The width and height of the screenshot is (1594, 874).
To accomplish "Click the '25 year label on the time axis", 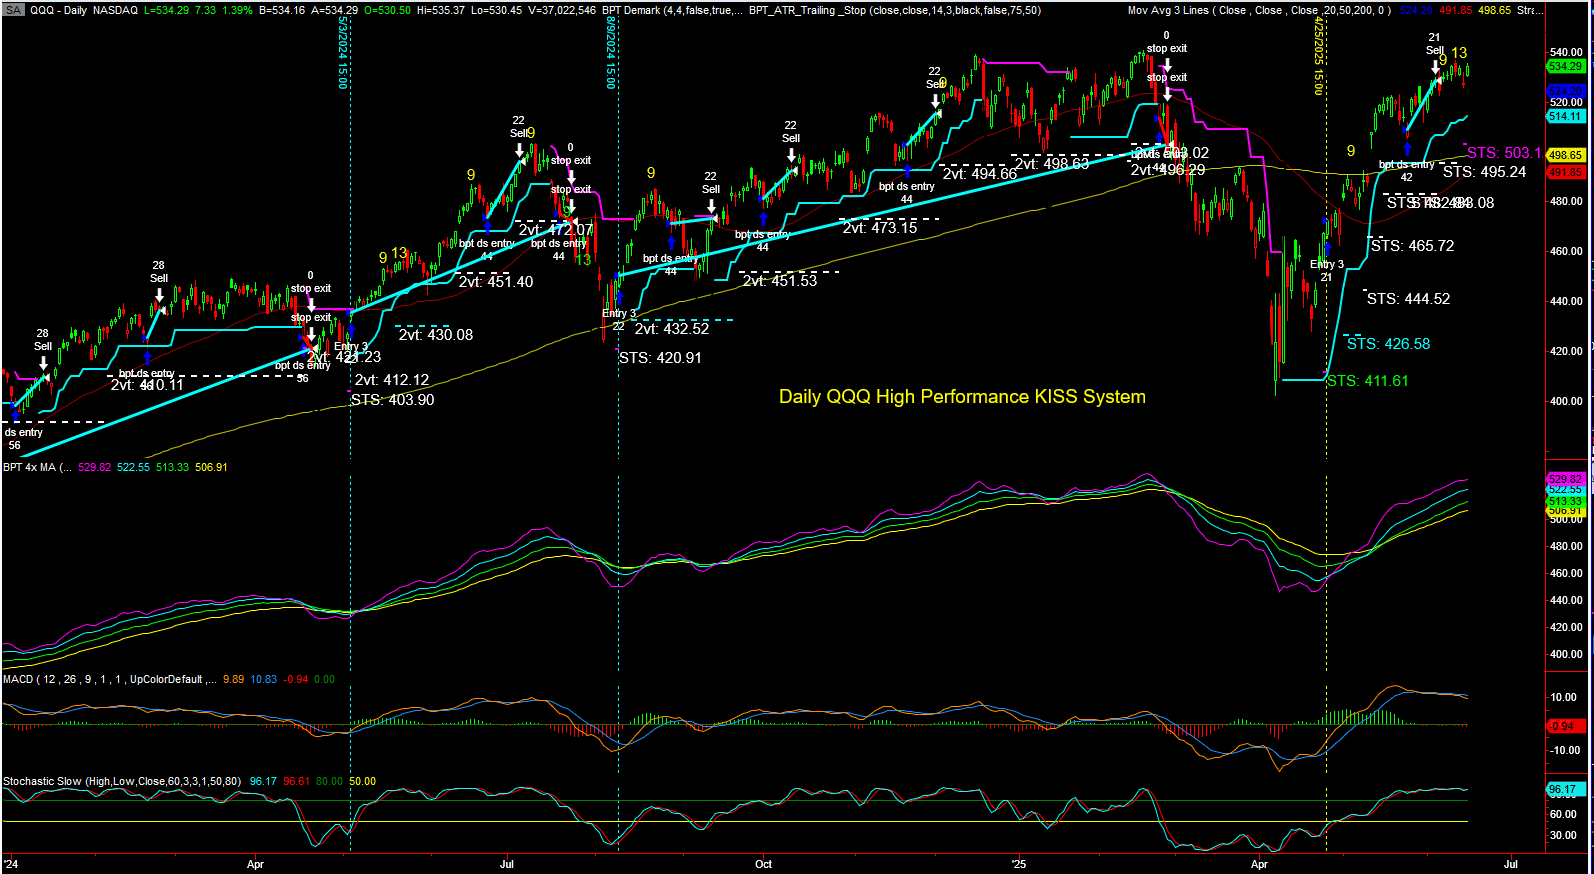I will tap(1019, 864).
